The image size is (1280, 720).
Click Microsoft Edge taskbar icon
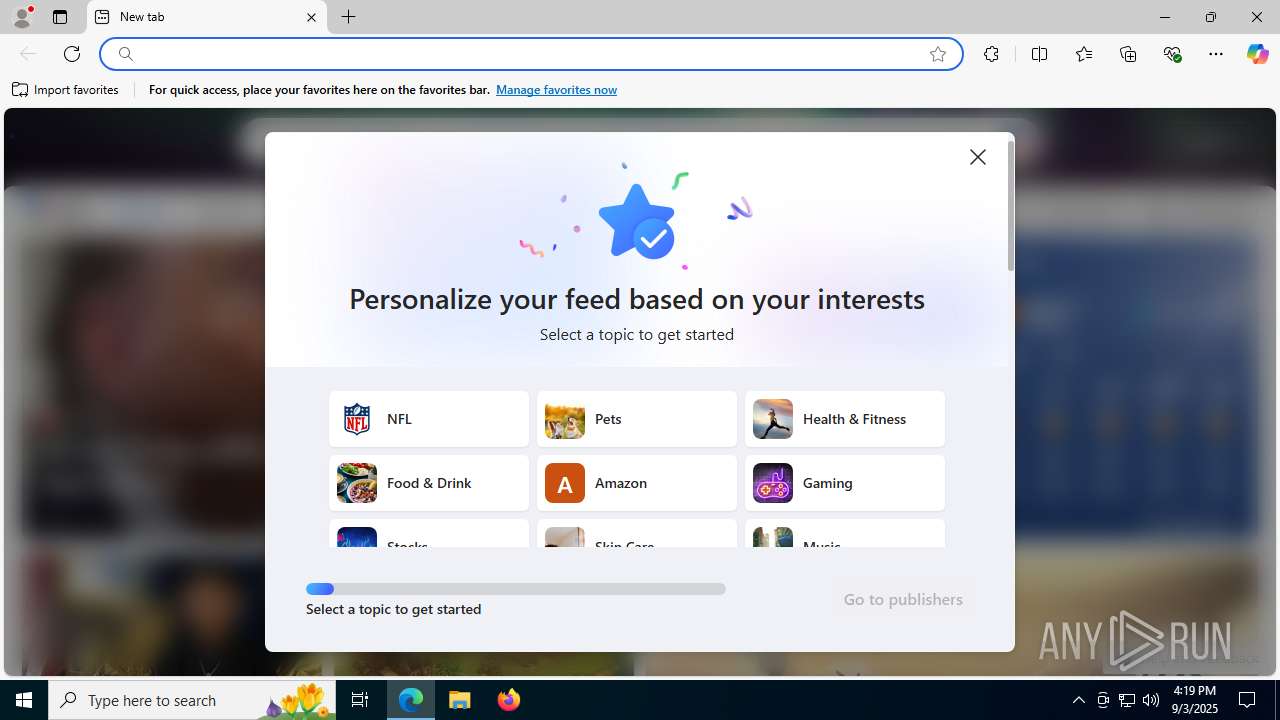tap(411, 700)
